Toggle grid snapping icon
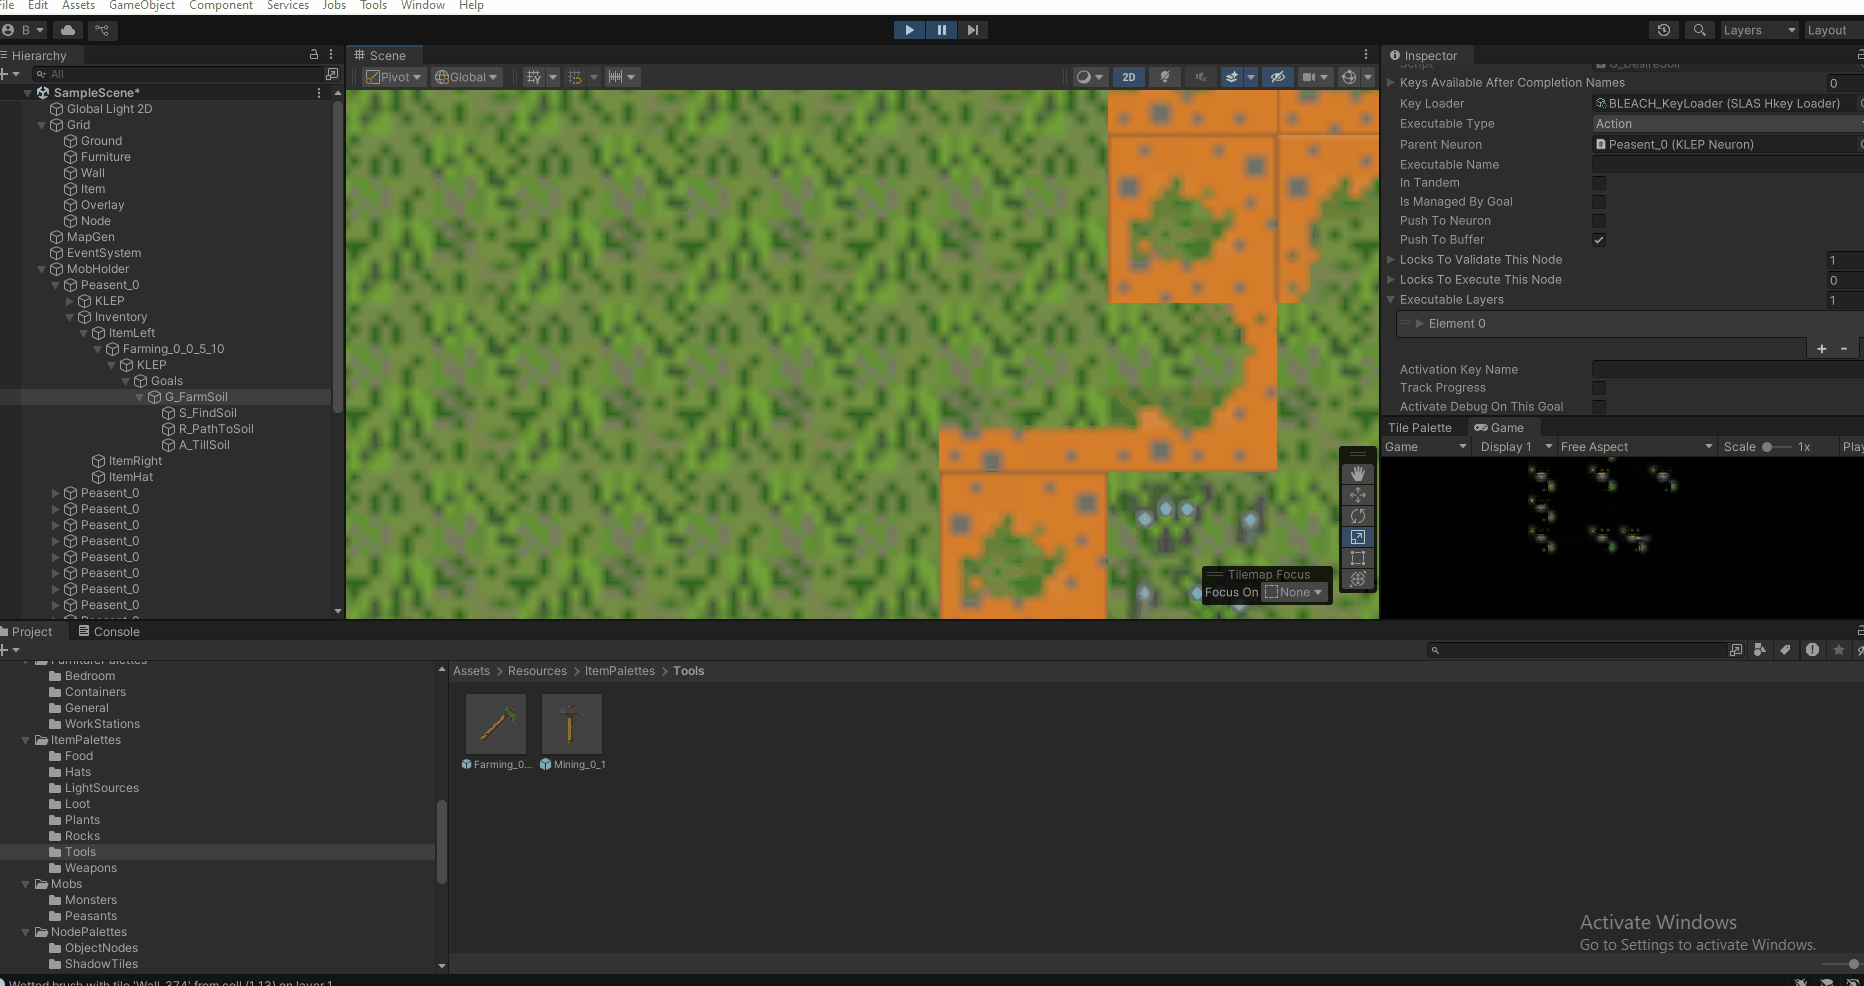Screen dimensions: 1864x986 pyautogui.click(x=575, y=77)
